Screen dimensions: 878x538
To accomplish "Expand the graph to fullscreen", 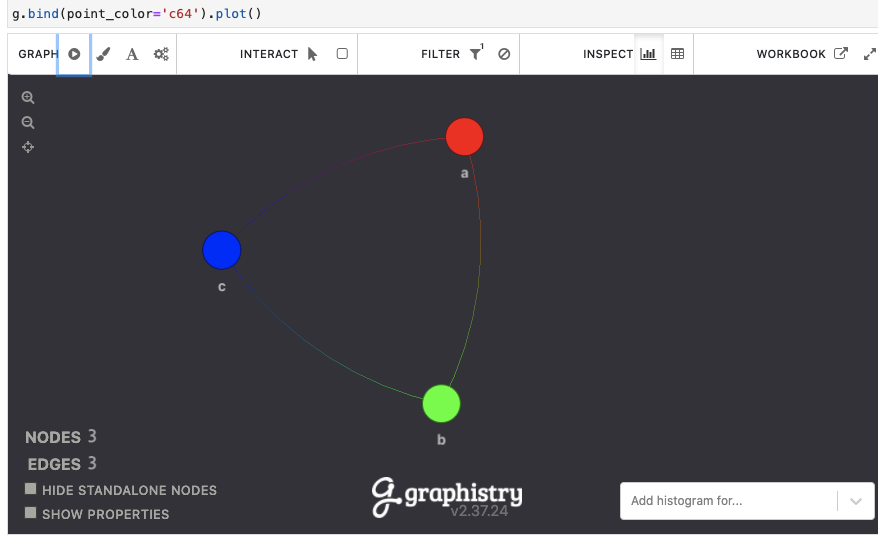I will pyautogui.click(x=870, y=54).
